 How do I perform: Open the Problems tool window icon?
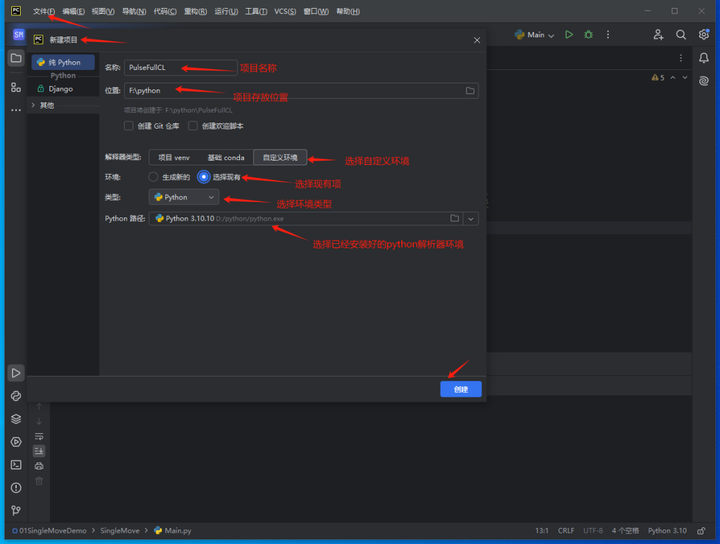pyautogui.click(x=16, y=488)
